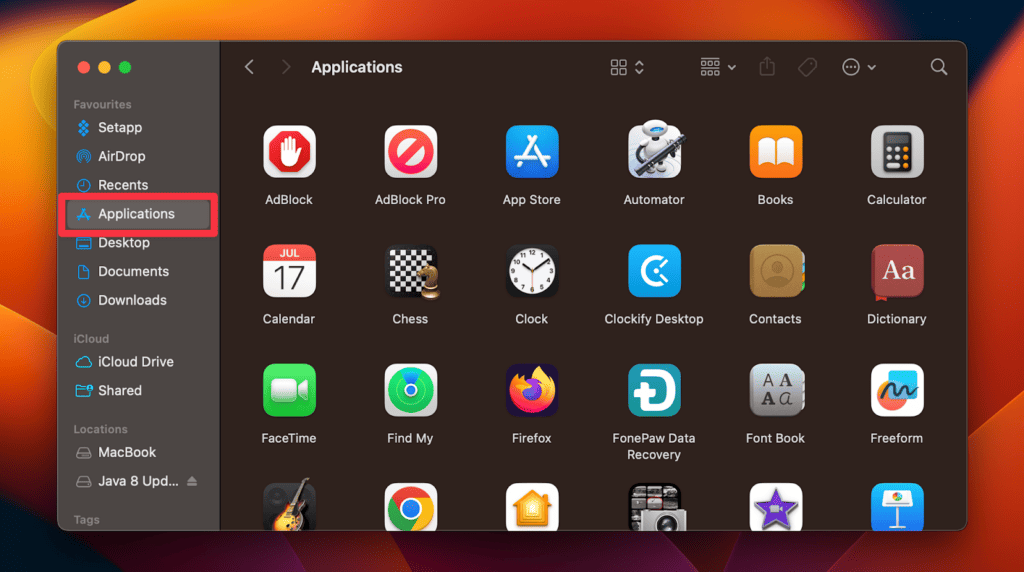Click the Applications window title
The width and height of the screenshot is (1024, 572).
(x=357, y=67)
